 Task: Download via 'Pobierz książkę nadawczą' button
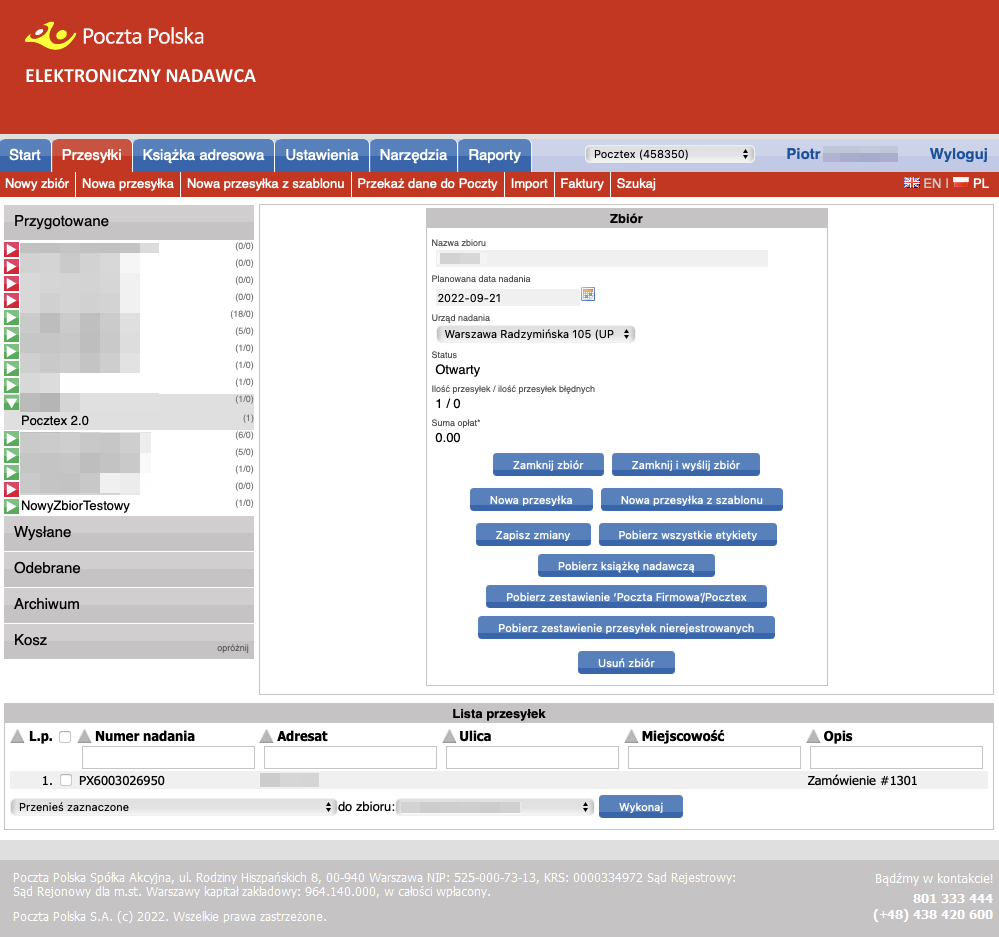[x=626, y=566]
